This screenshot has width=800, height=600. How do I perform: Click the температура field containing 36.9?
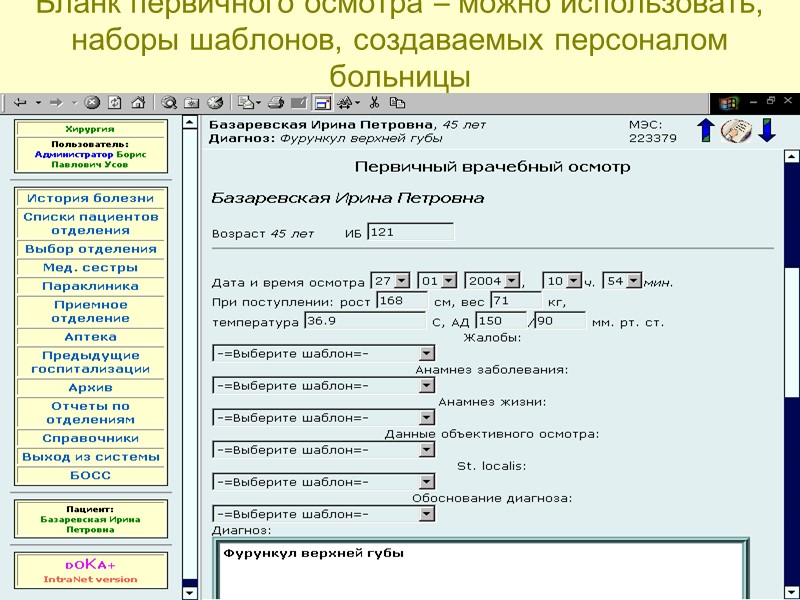[365, 321]
